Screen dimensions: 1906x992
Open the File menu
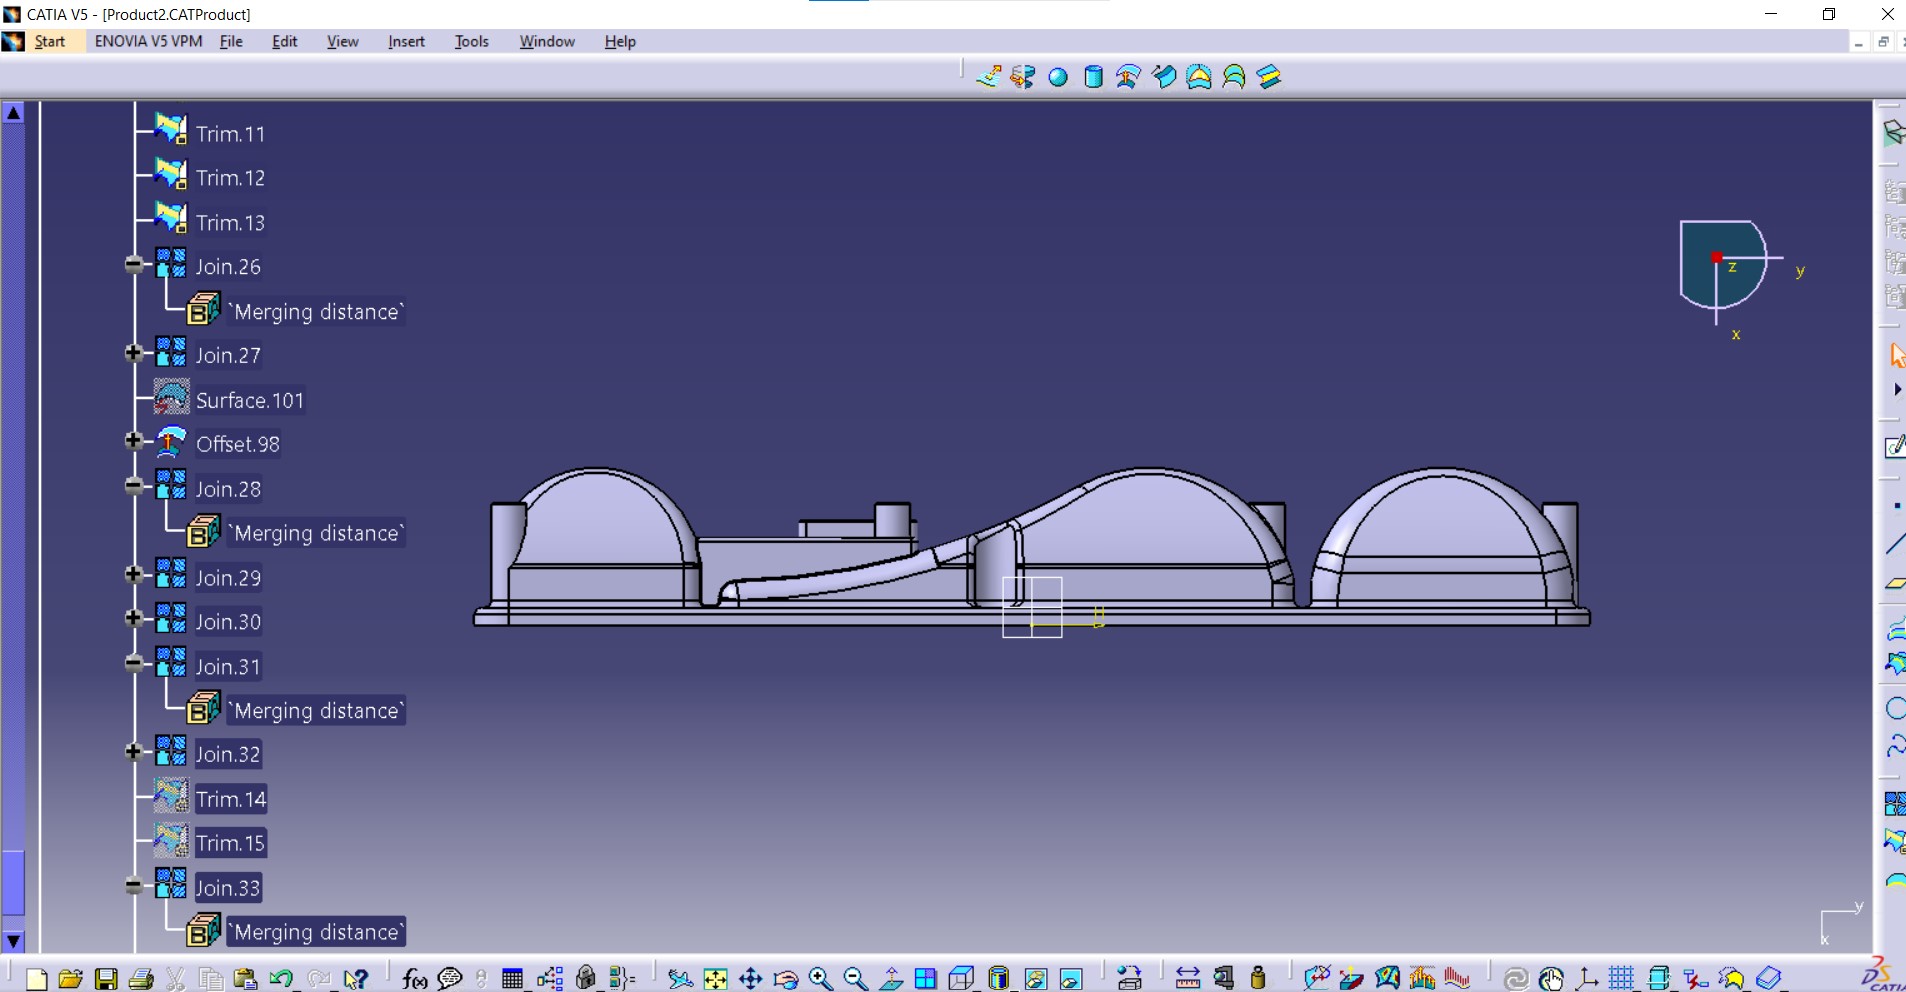pos(231,41)
